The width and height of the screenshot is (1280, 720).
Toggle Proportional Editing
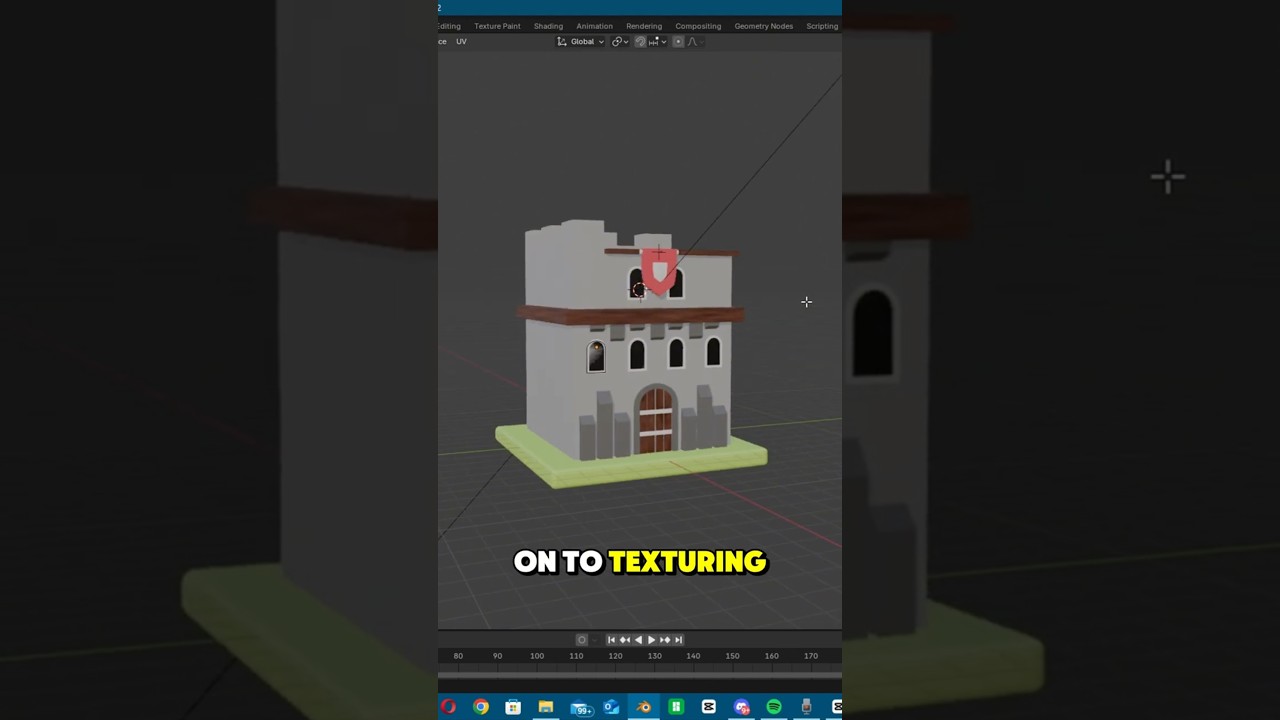click(678, 42)
